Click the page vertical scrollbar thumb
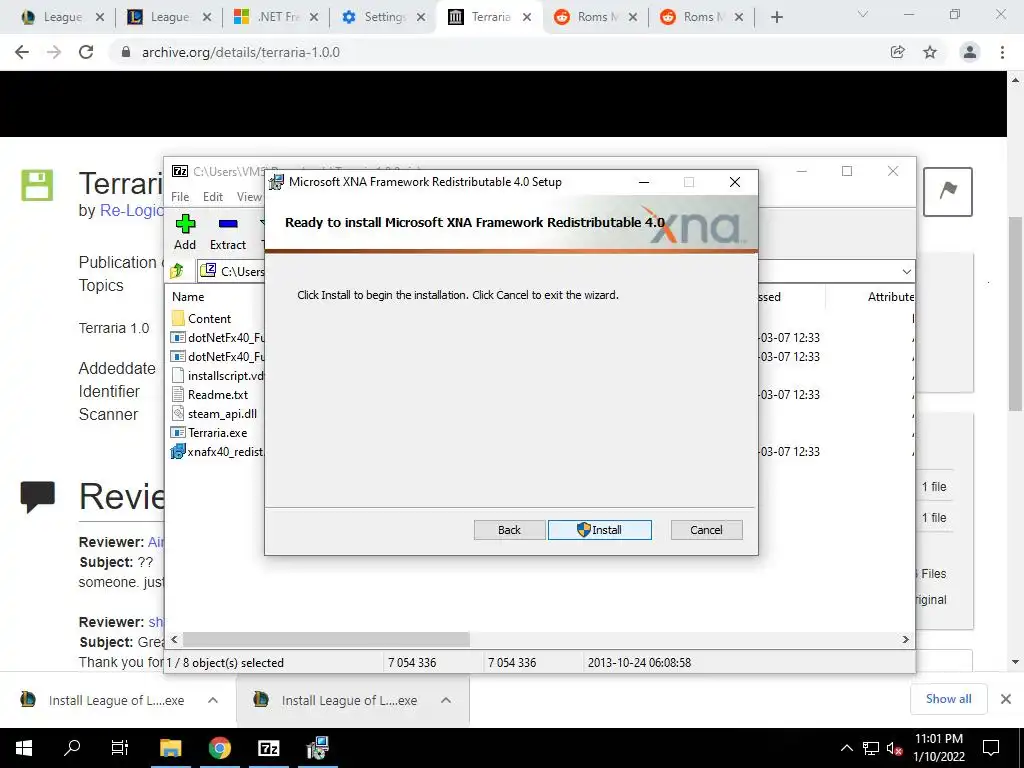Viewport: 1024px width, 768px height. pyautogui.click(x=1015, y=313)
